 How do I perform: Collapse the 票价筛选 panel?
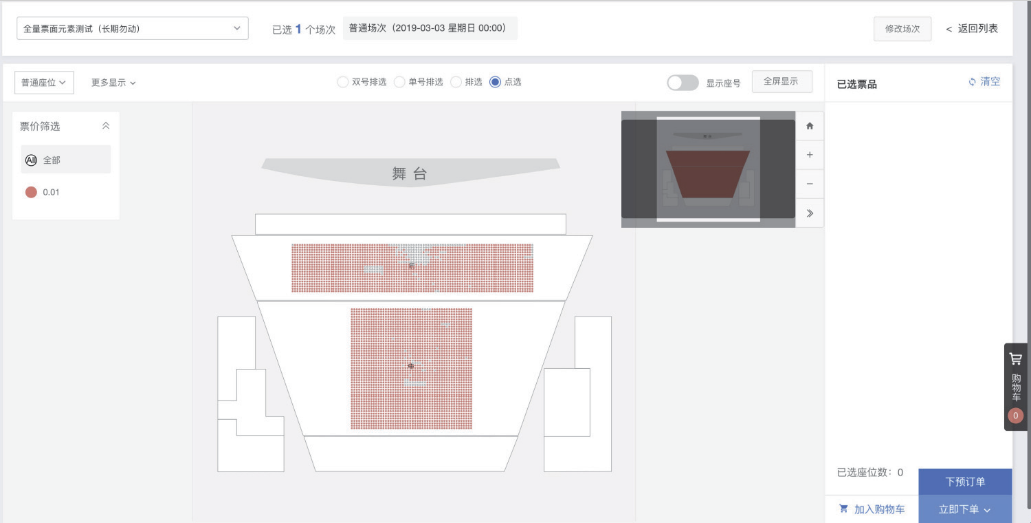[x=106, y=126]
